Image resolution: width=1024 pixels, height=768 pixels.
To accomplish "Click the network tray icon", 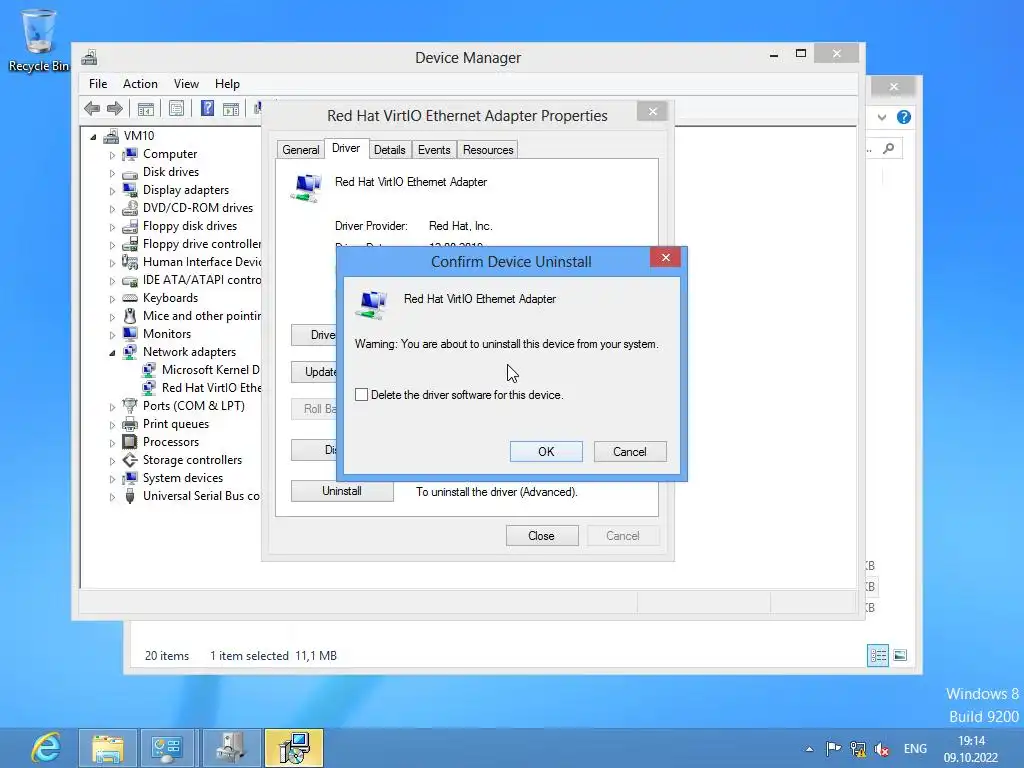I will (x=858, y=749).
